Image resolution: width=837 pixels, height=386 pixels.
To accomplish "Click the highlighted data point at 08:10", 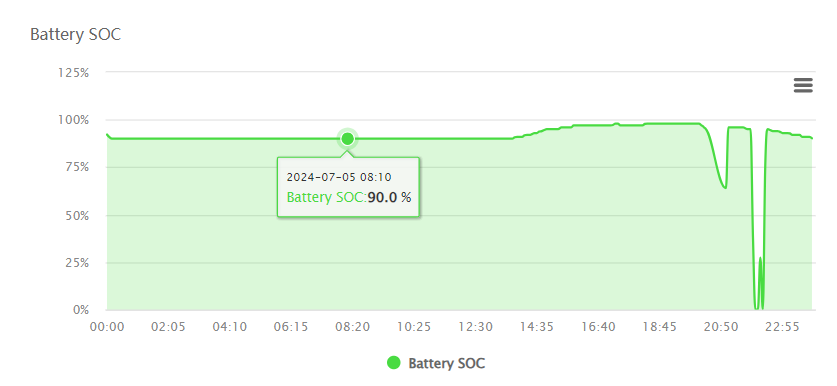I will pyautogui.click(x=348, y=139).
